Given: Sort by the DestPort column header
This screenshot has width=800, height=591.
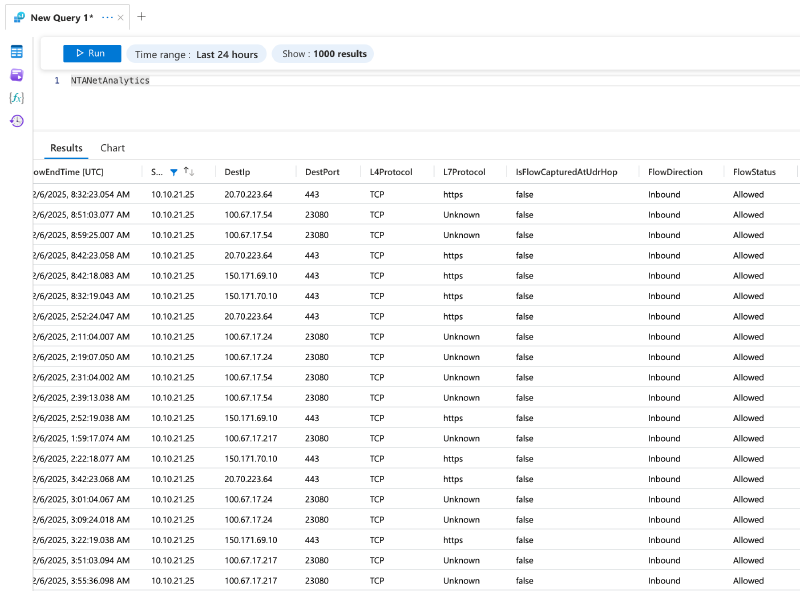Looking at the screenshot, I should [322, 172].
